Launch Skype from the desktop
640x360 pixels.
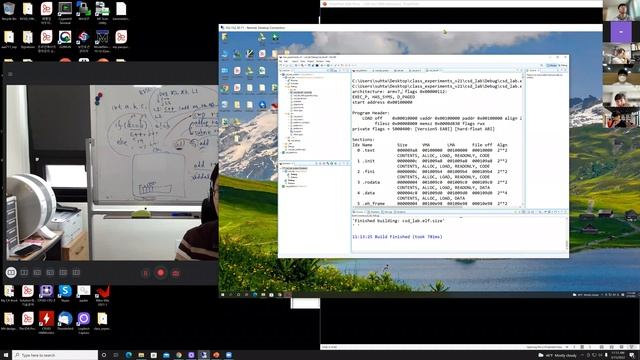point(65,293)
